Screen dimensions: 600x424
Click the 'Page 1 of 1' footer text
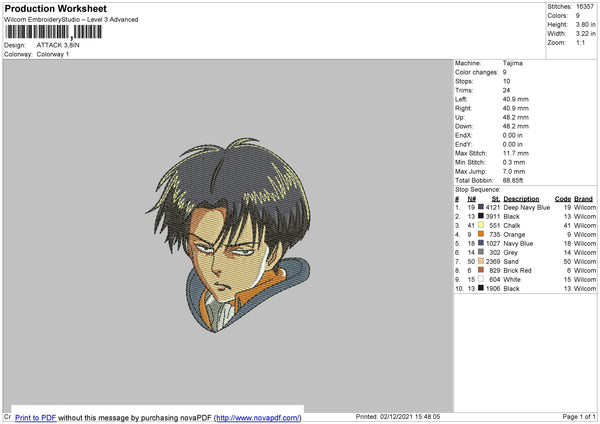point(579,416)
